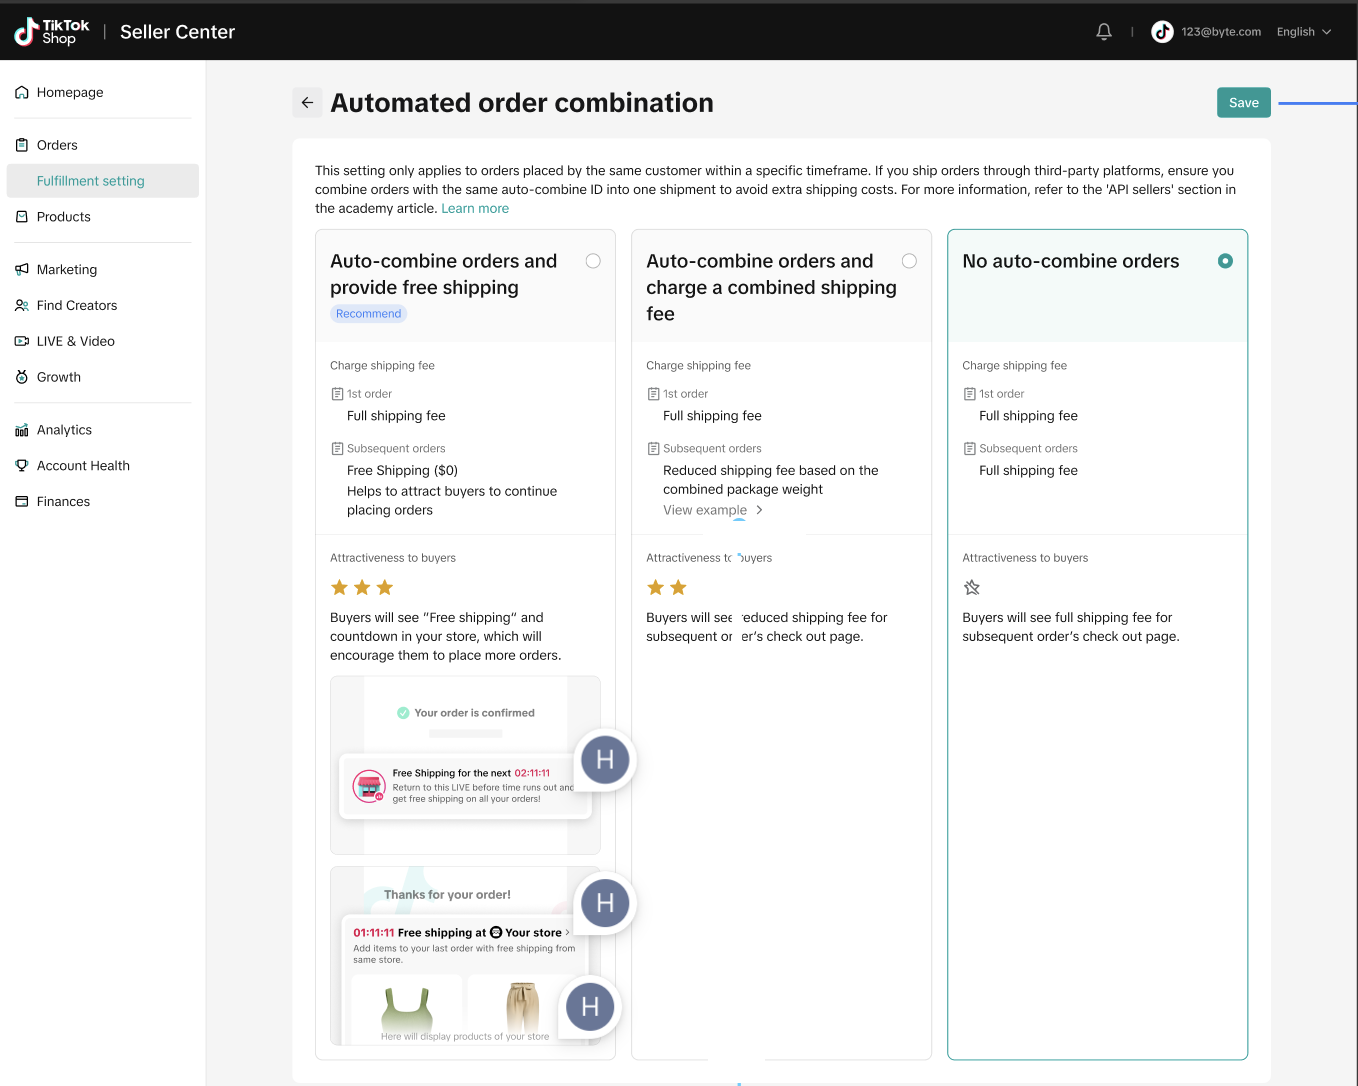Open Fulfillment setting in sidebar
This screenshot has height=1086, width=1358.
pos(91,181)
